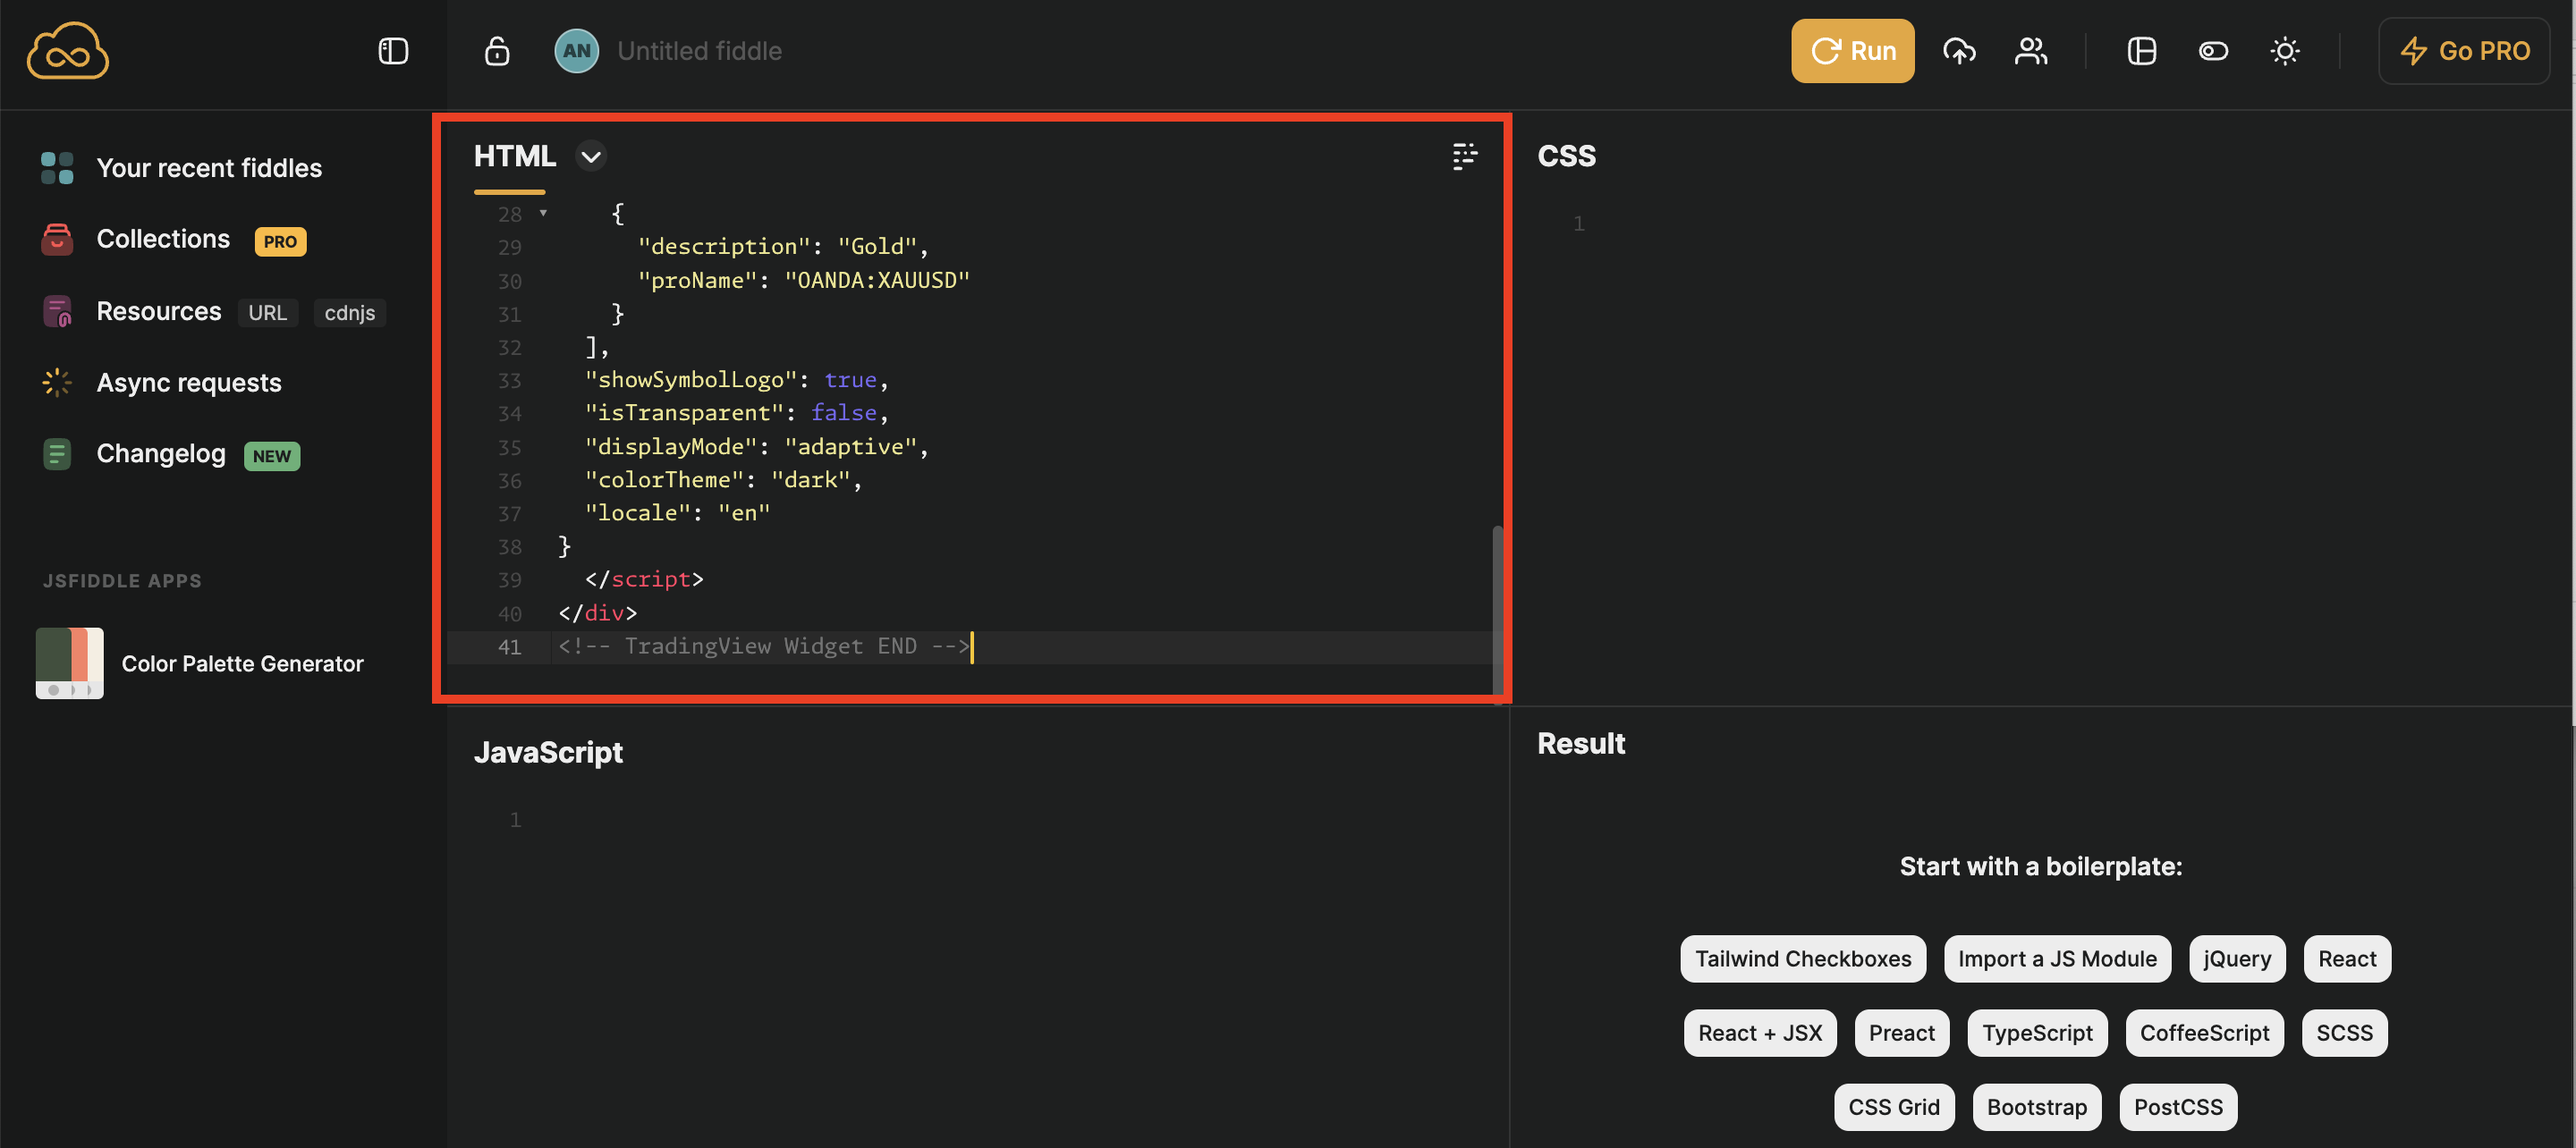Viewport: 2576px width, 1148px height.
Task: Collapse code fold arrow on line 28
Action: click(x=543, y=213)
